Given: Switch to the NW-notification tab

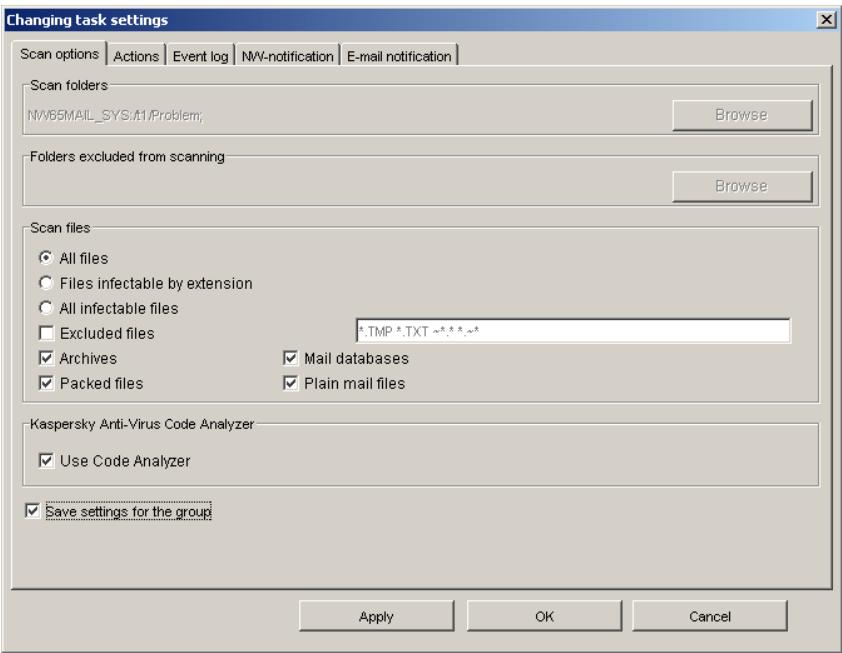Looking at the screenshot, I should (x=287, y=56).
